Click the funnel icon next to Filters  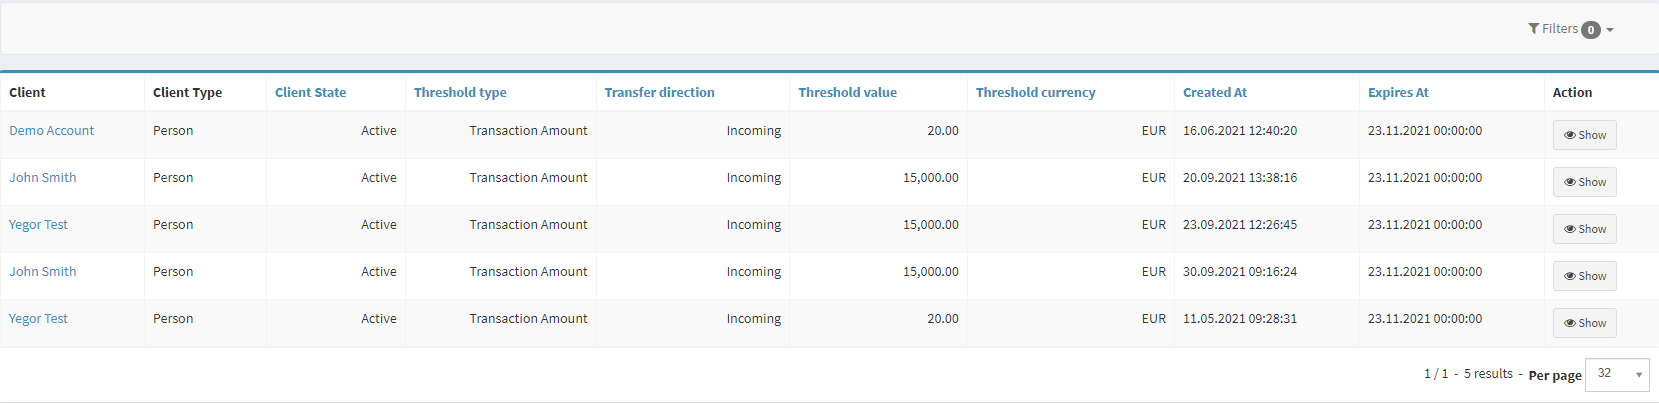[1533, 29]
